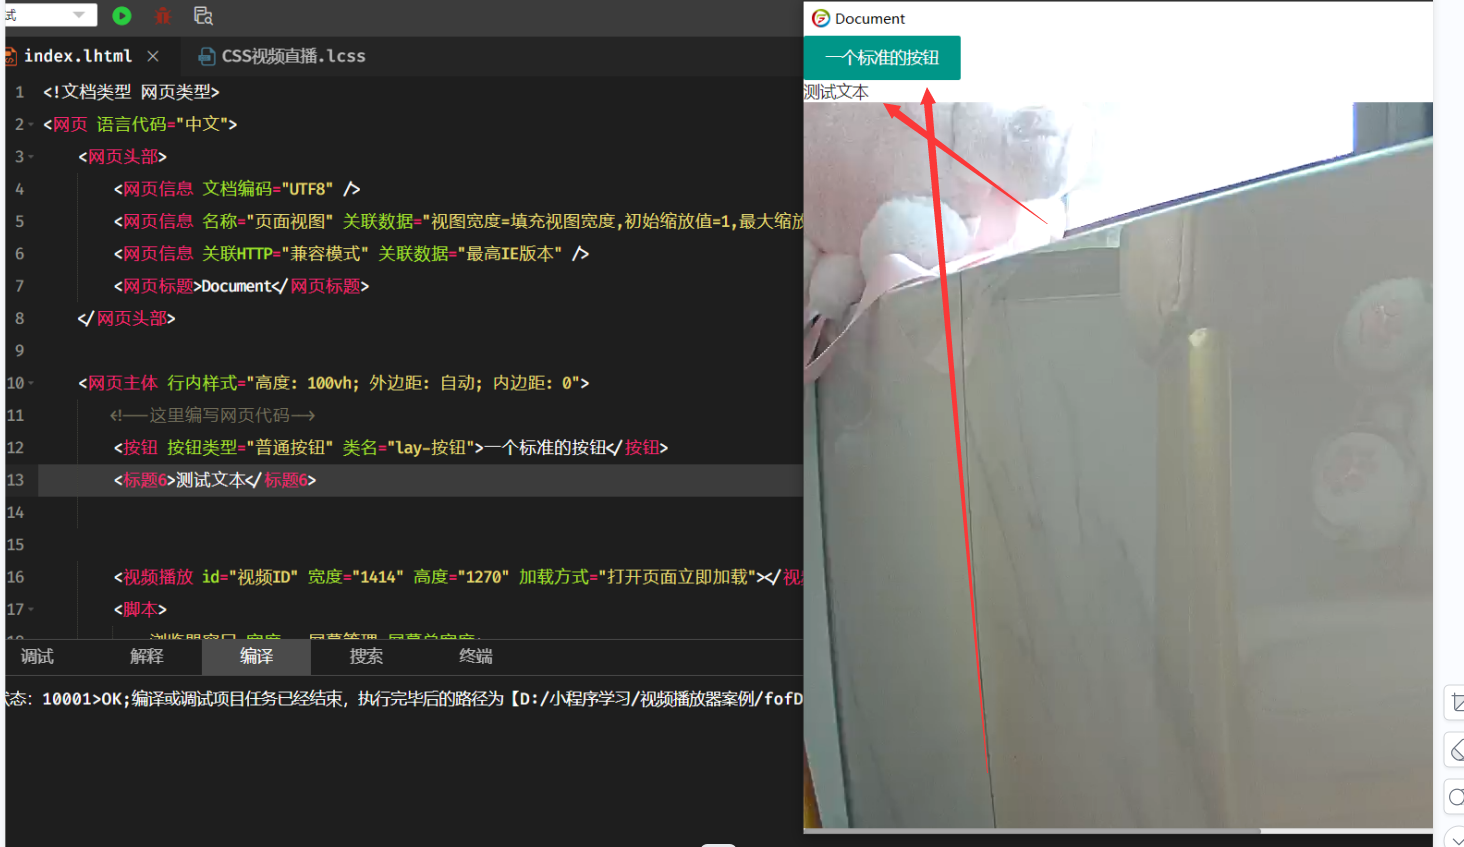Click the 网页标题 Document line of code

(x=241, y=286)
